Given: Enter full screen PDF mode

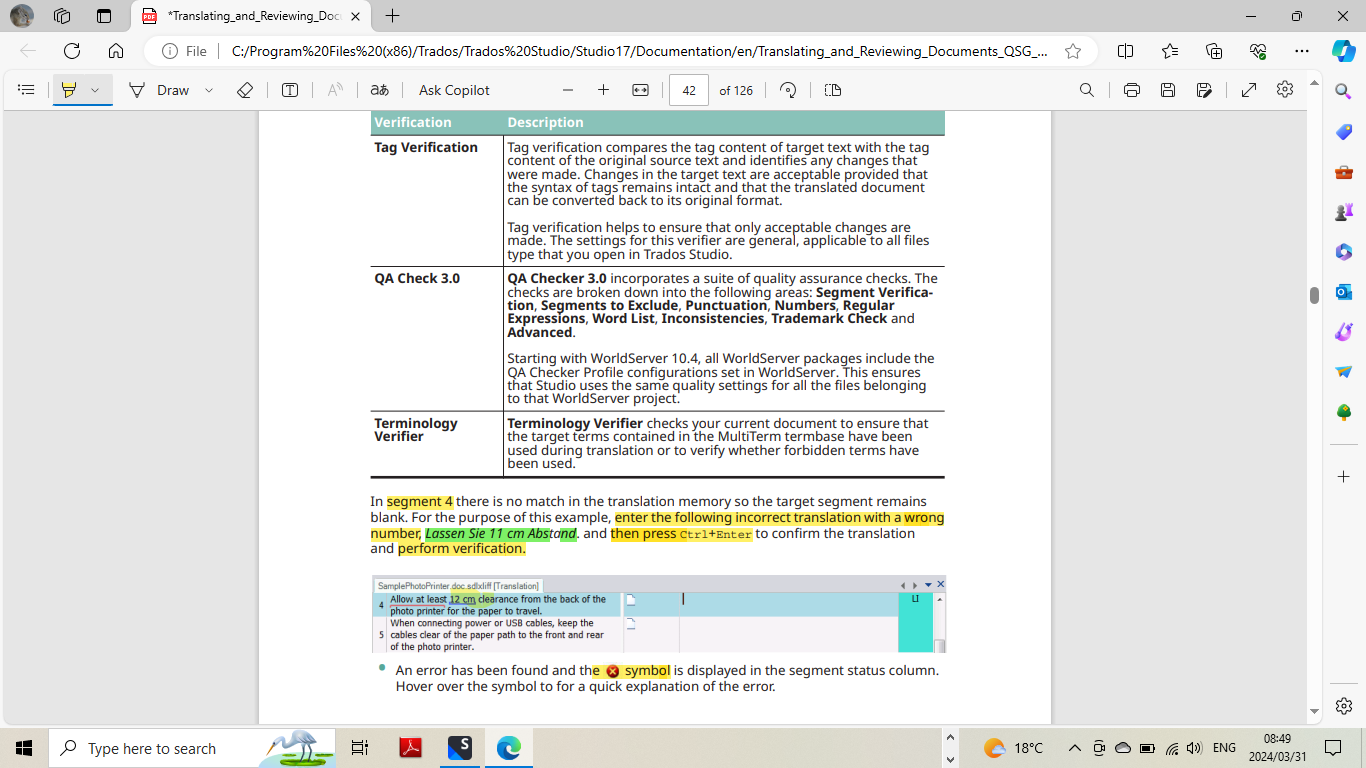Looking at the screenshot, I should 1249,90.
